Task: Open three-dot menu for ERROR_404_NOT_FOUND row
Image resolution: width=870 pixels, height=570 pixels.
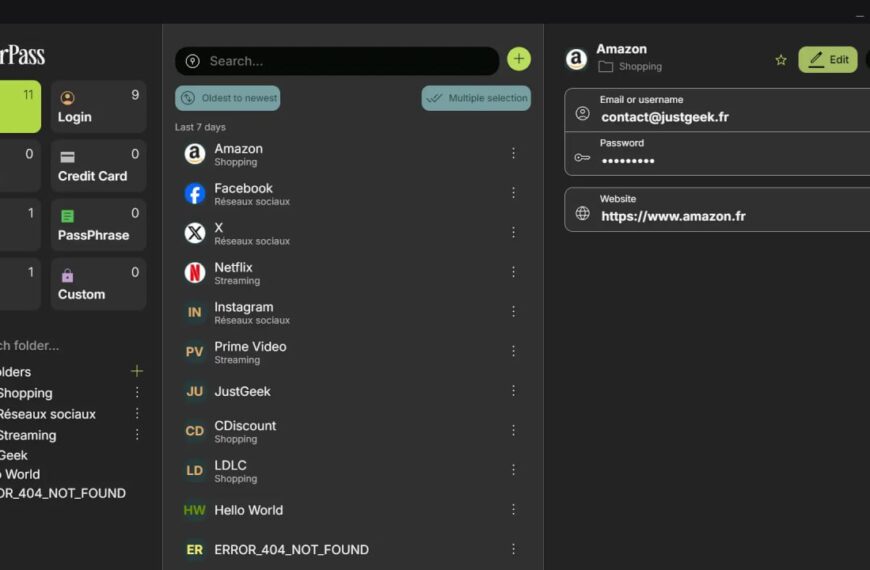Action: tap(513, 549)
